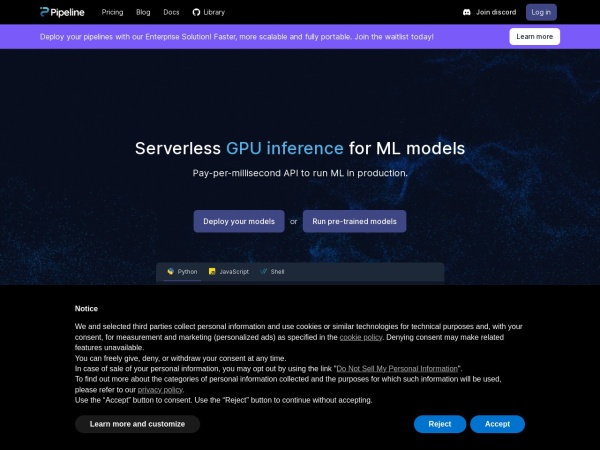Click Deploy your models button
This screenshot has height=450, width=600.
(x=239, y=221)
